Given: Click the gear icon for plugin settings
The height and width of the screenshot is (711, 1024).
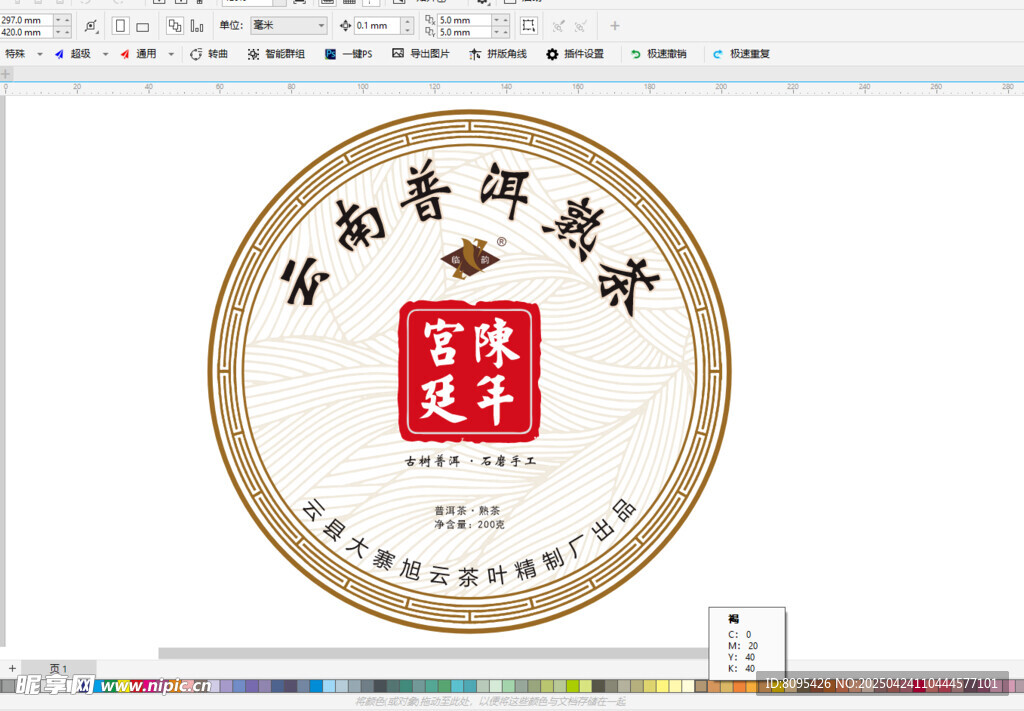Looking at the screenshot, I should (x=552, y=54).
